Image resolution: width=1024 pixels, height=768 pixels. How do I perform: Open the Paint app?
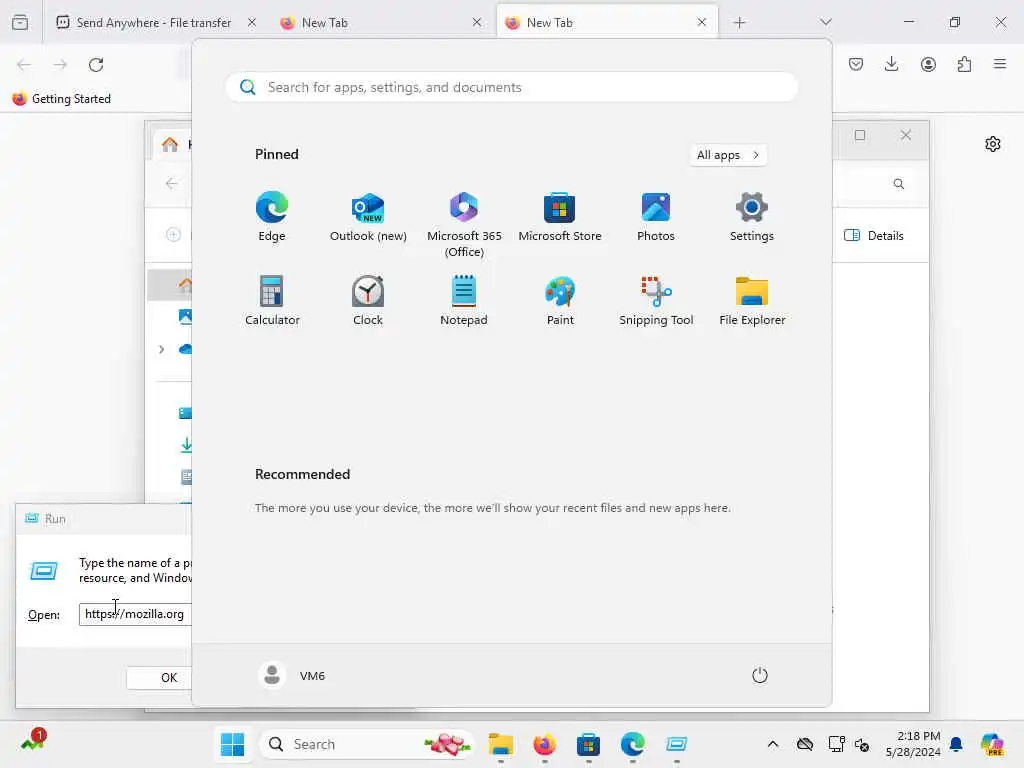(560, 301)
